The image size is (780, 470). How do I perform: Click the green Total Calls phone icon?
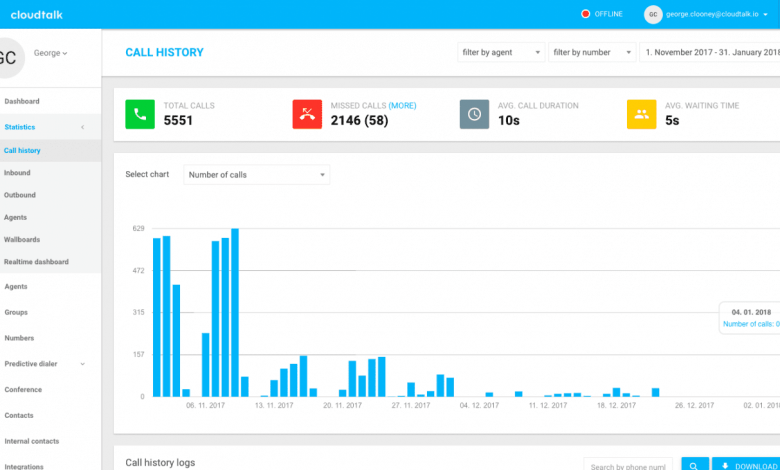(x=139, y=114)
